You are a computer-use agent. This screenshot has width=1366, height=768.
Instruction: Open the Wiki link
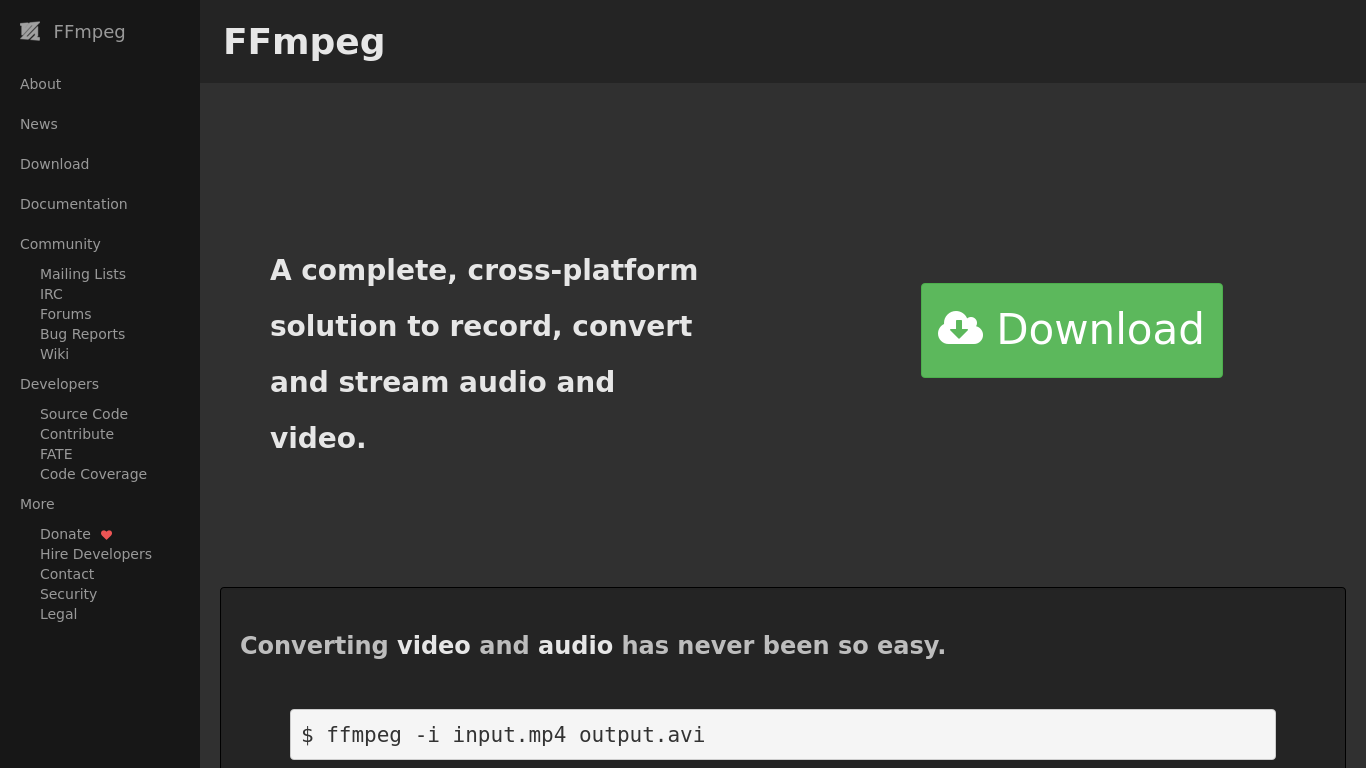point(54,354)
